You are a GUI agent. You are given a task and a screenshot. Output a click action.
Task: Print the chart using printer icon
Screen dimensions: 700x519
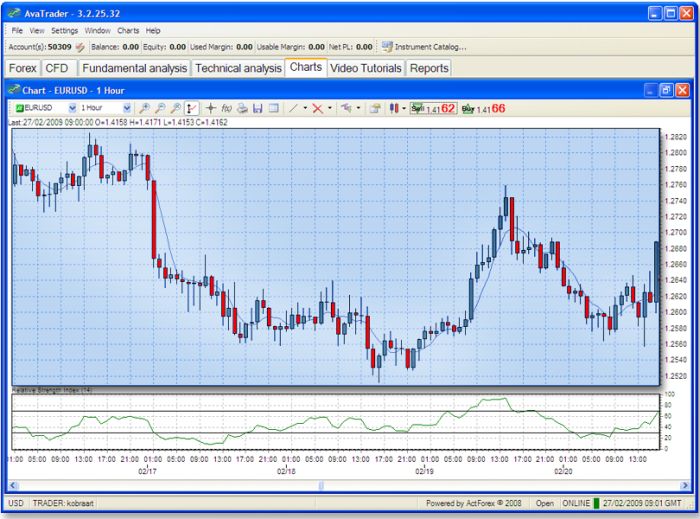click(242, 108)
